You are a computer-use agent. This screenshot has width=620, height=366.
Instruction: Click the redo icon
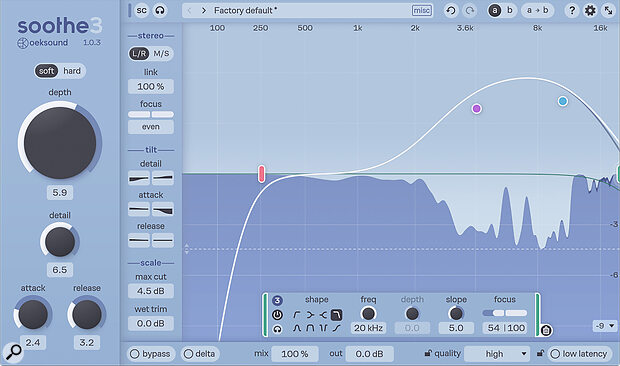[470, 11]
